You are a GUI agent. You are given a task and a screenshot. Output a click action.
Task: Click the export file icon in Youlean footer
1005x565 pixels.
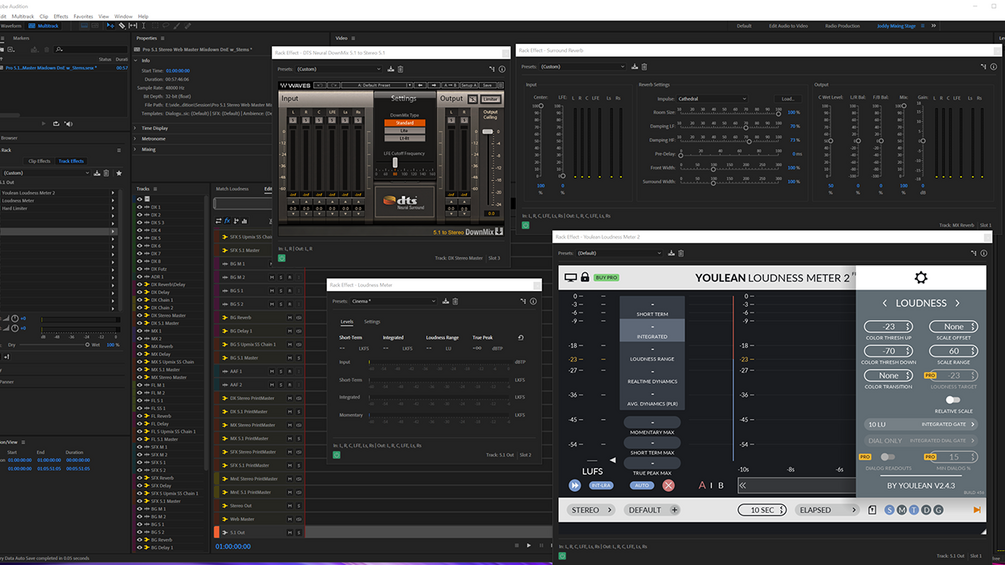tap(872, 510)
